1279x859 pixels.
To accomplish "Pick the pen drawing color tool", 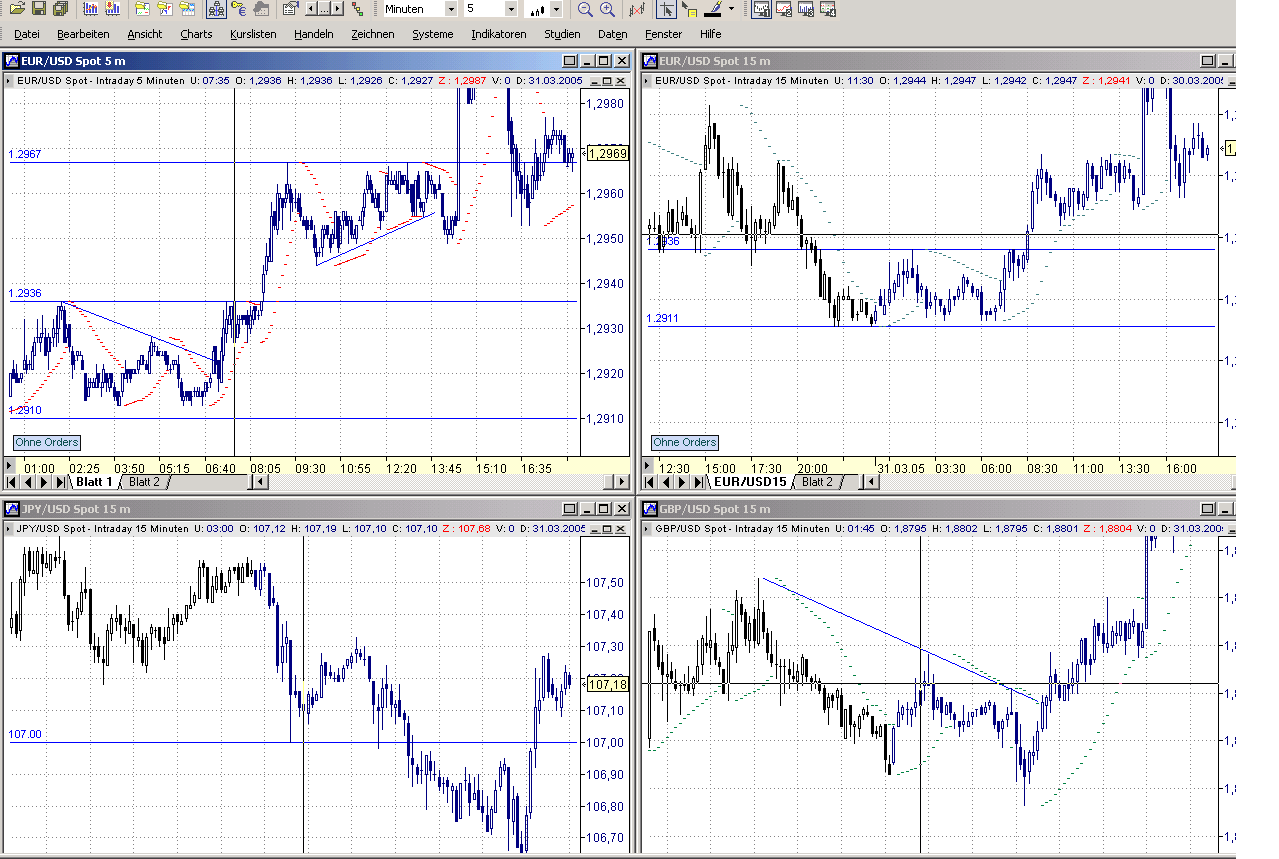I will (713, 9).
